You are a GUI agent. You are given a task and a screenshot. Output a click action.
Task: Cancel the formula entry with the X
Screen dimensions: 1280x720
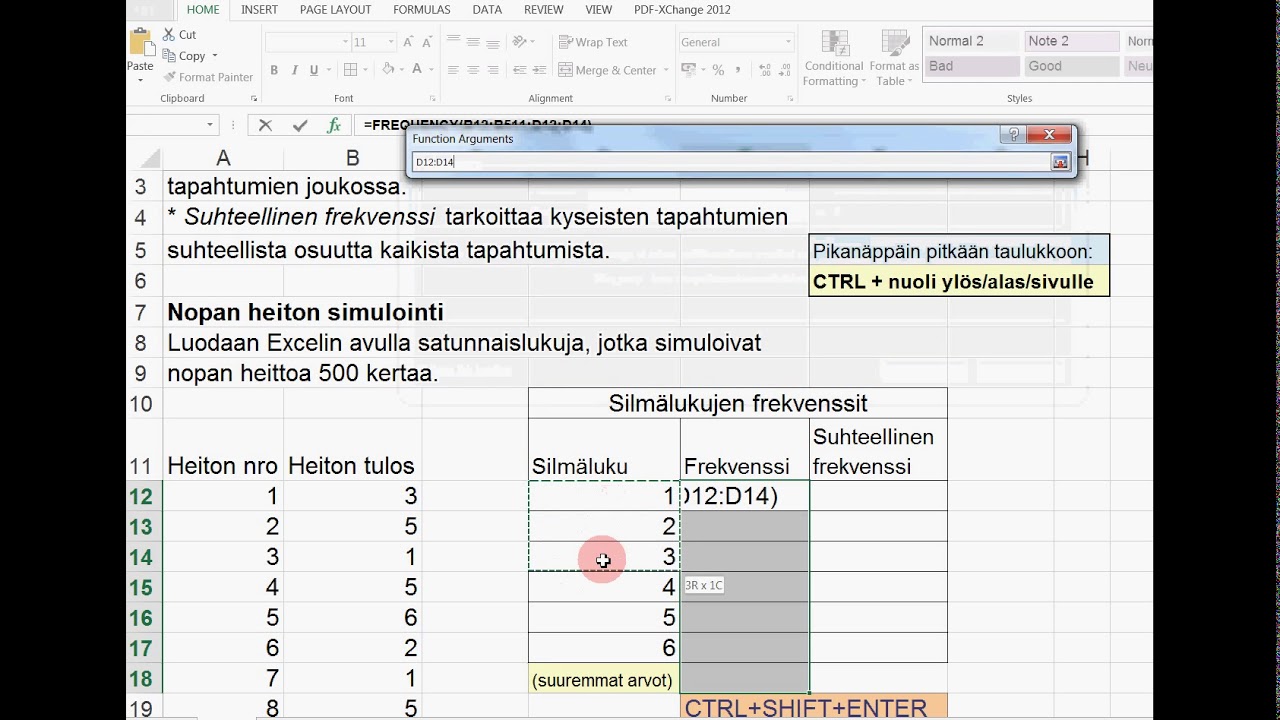pos(265,125)
